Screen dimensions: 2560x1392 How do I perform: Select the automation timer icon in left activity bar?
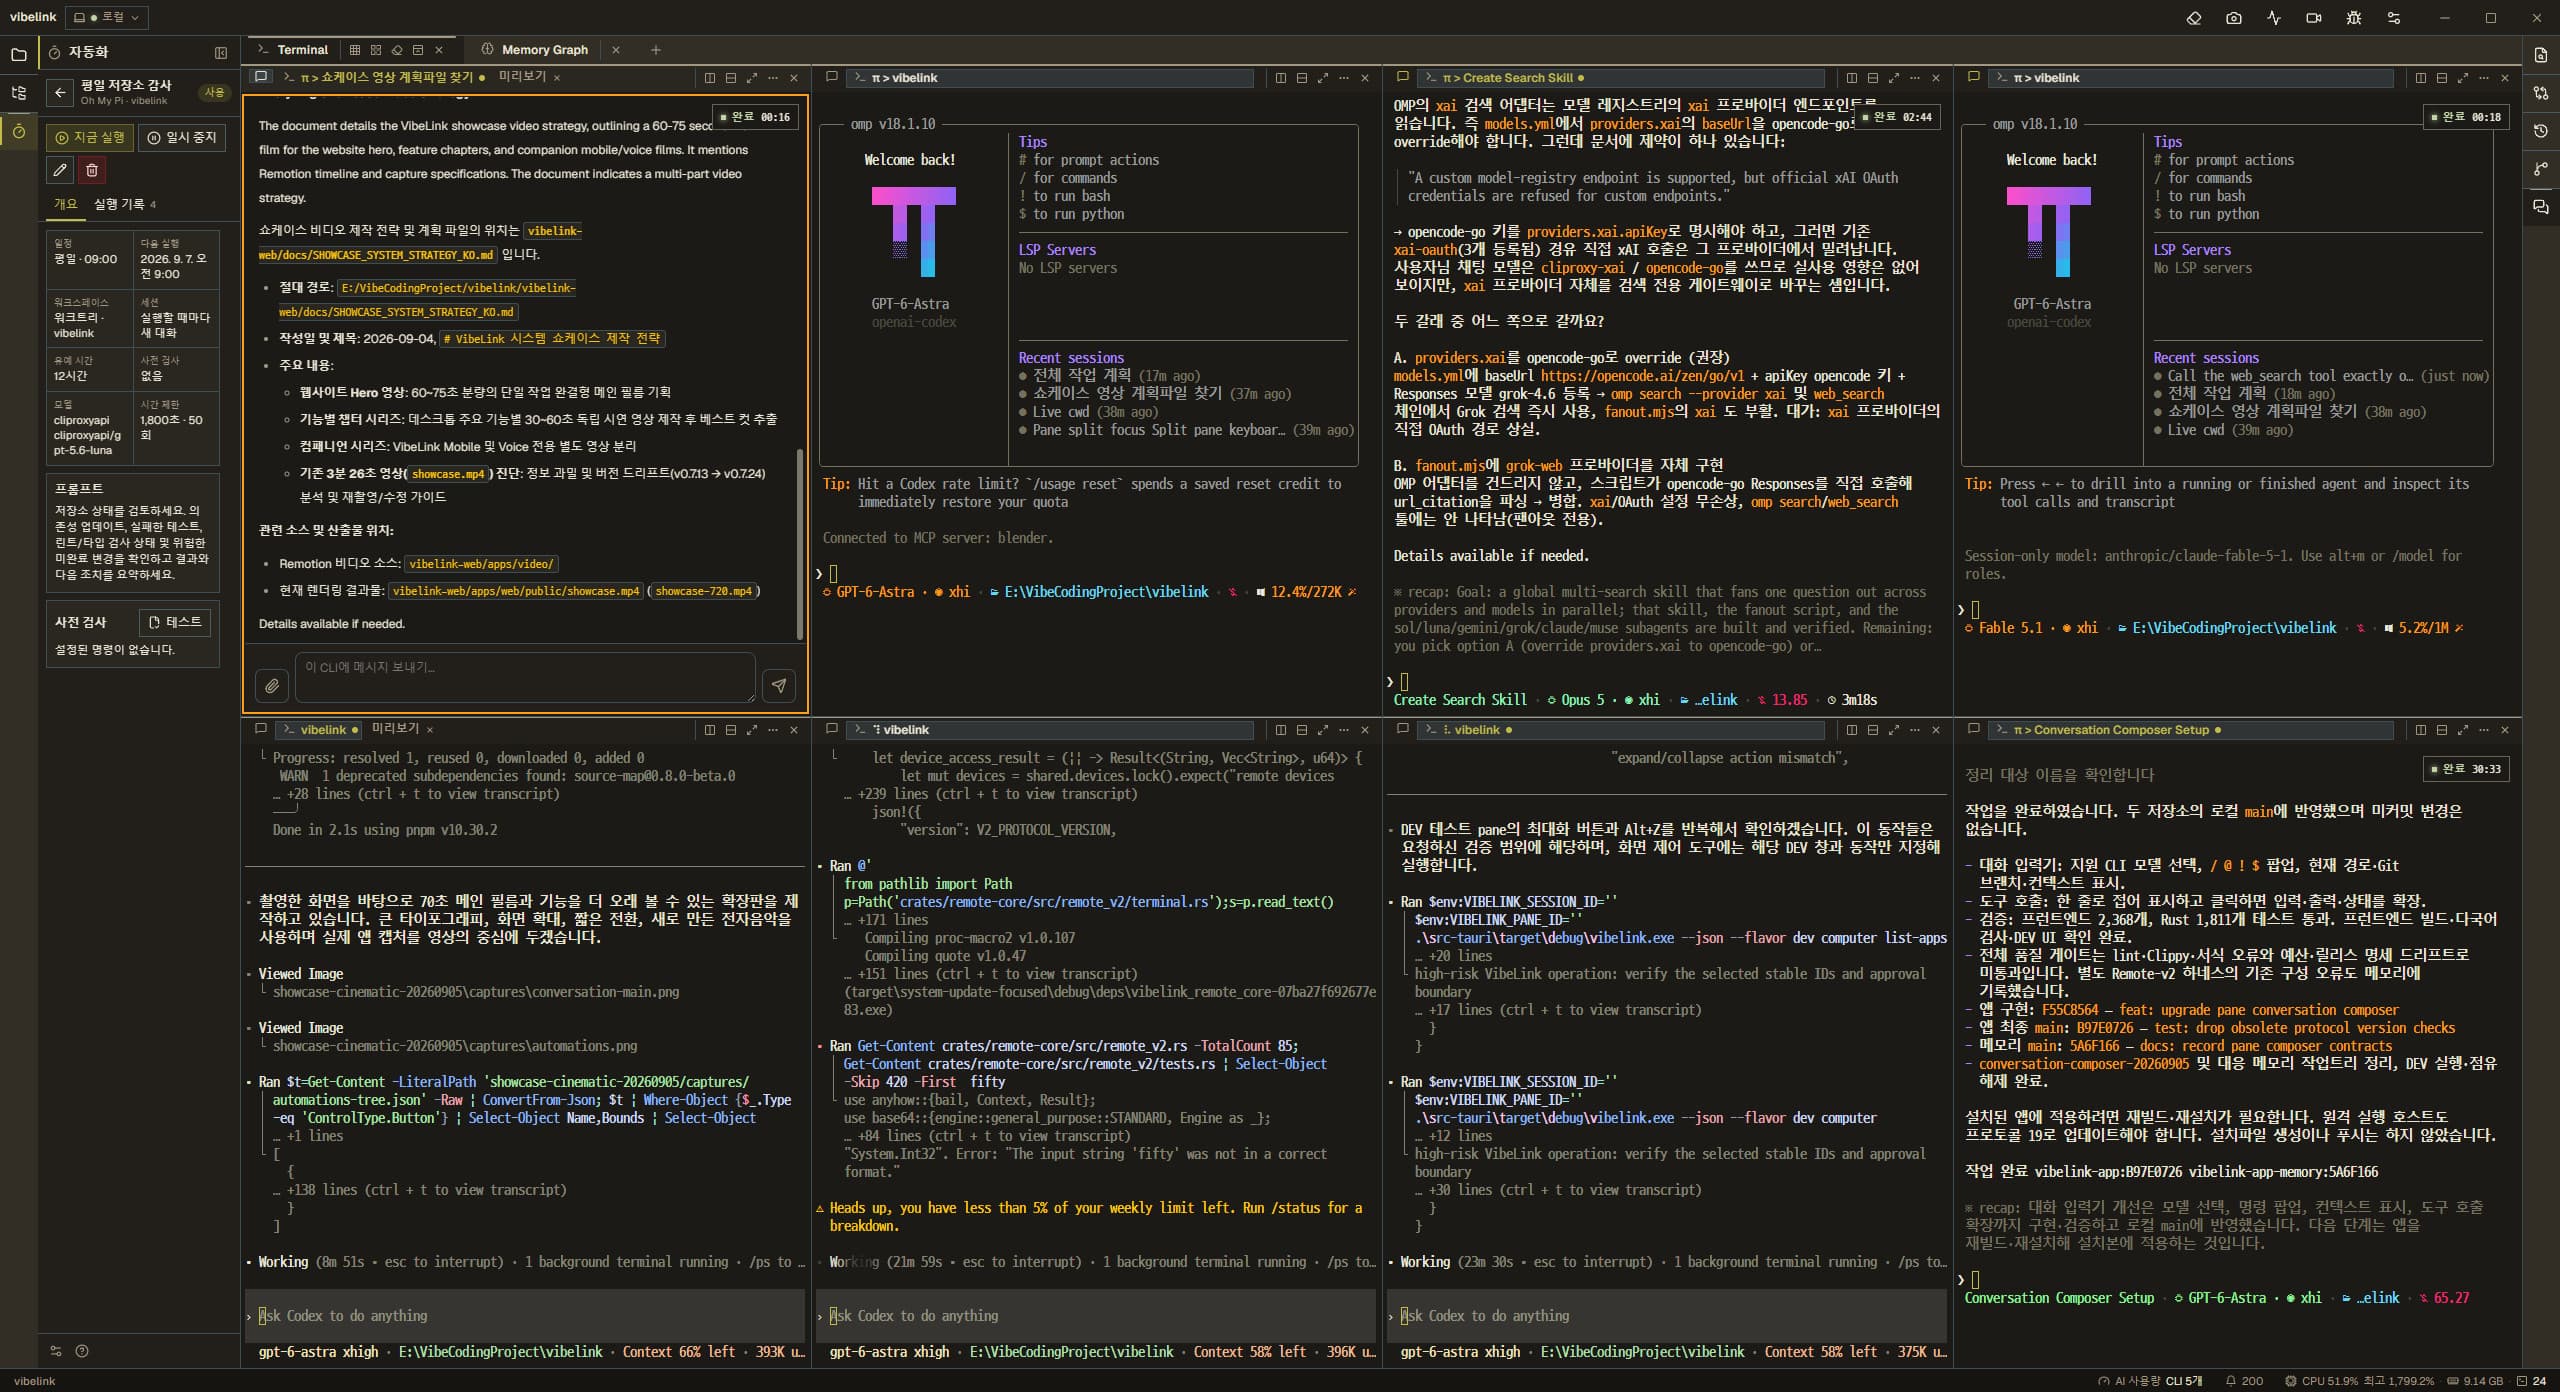pyautogui.click(x=18, y=131)
